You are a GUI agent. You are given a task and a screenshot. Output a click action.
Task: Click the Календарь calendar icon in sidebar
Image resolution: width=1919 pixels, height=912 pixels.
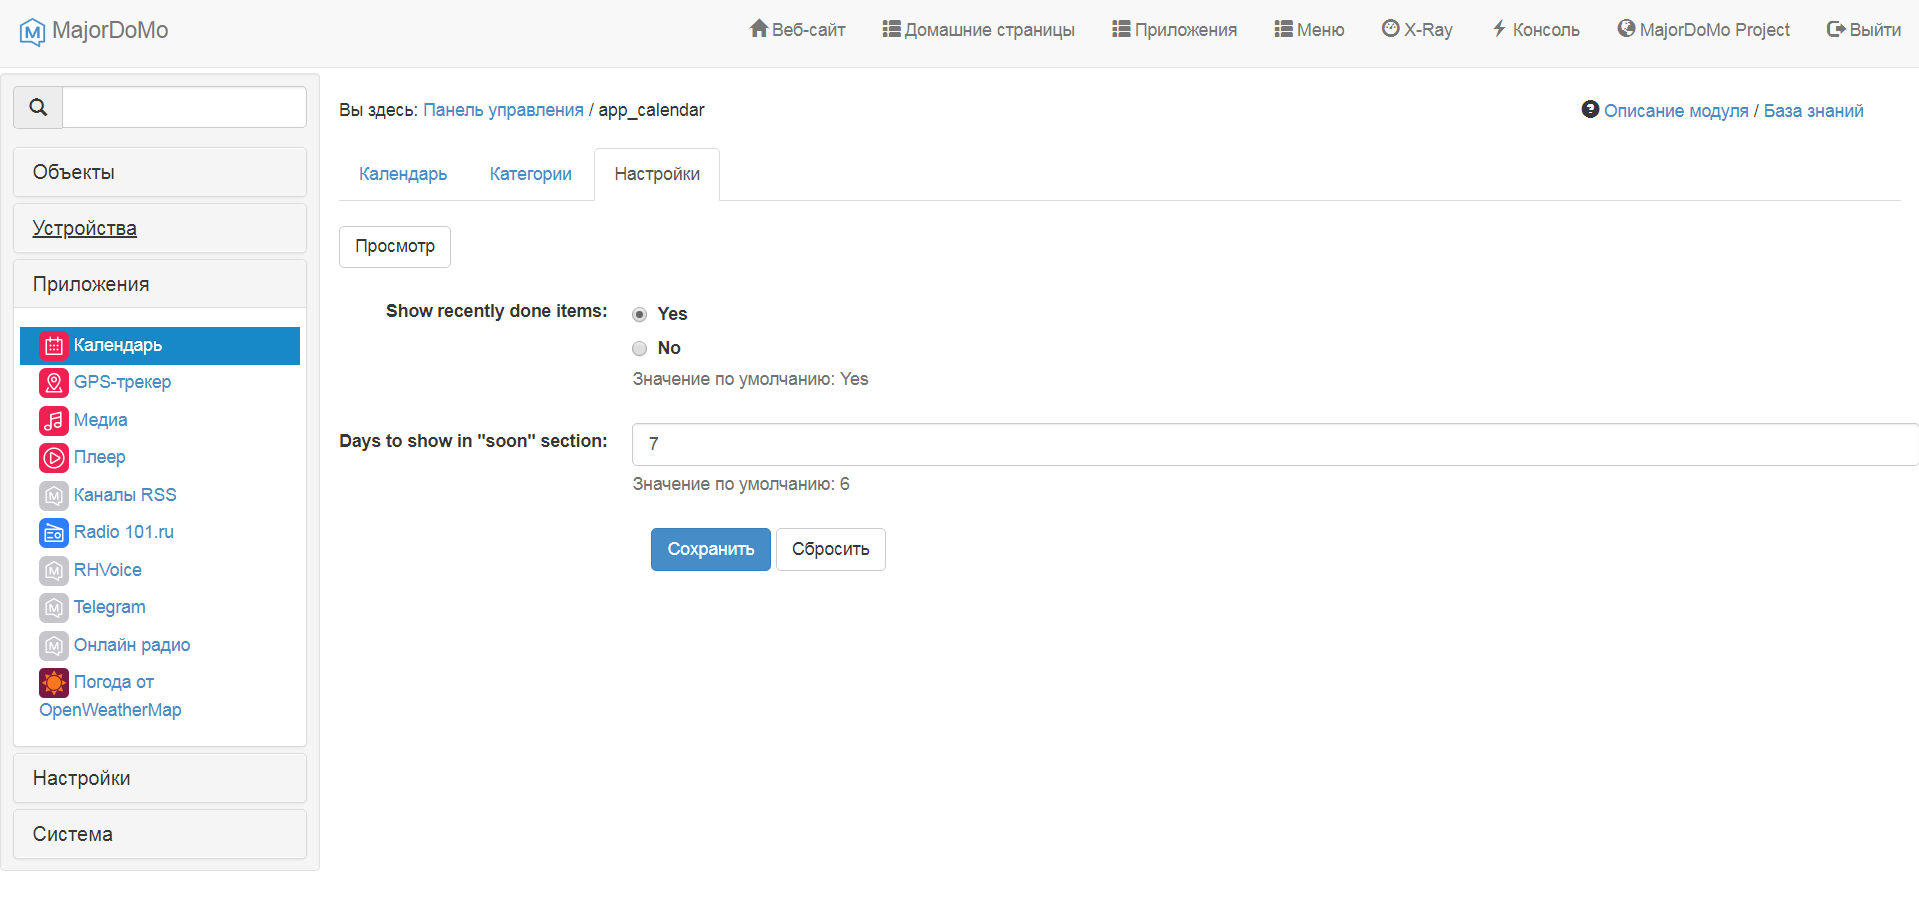[54, 346]
